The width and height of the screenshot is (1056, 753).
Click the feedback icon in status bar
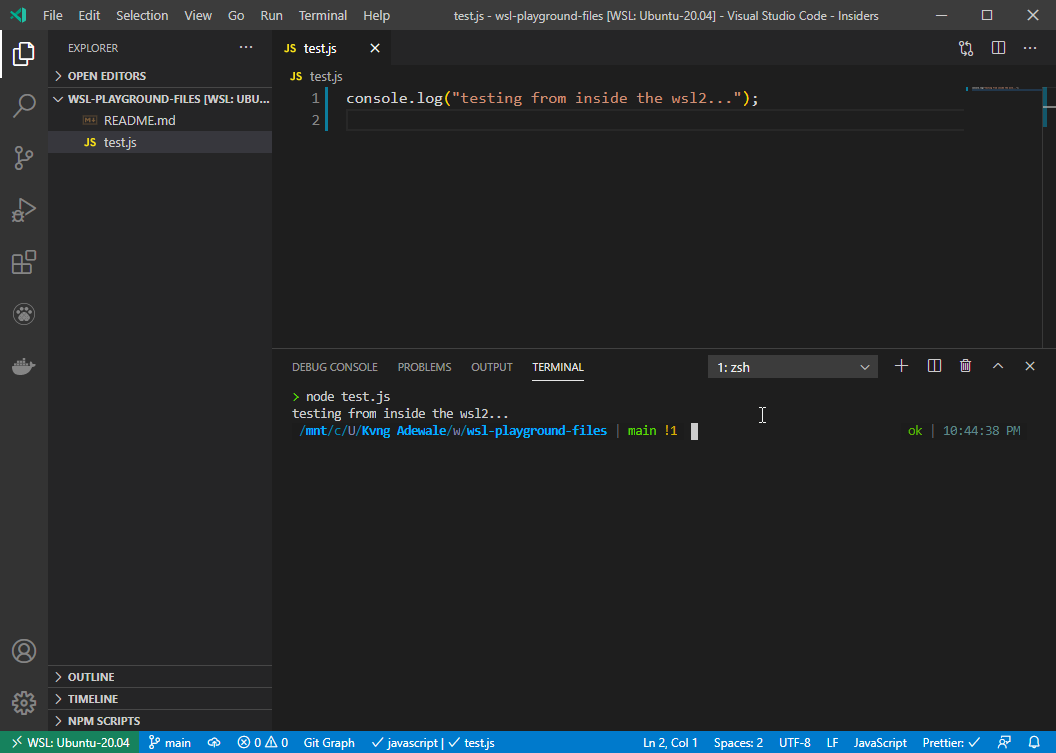pos(1004,742)
